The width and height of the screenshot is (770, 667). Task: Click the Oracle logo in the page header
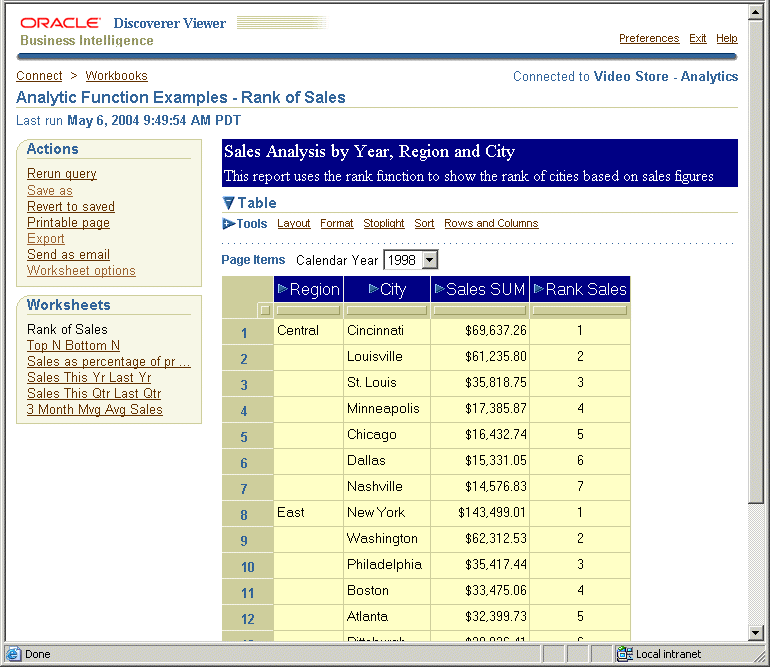coord(60,22)
